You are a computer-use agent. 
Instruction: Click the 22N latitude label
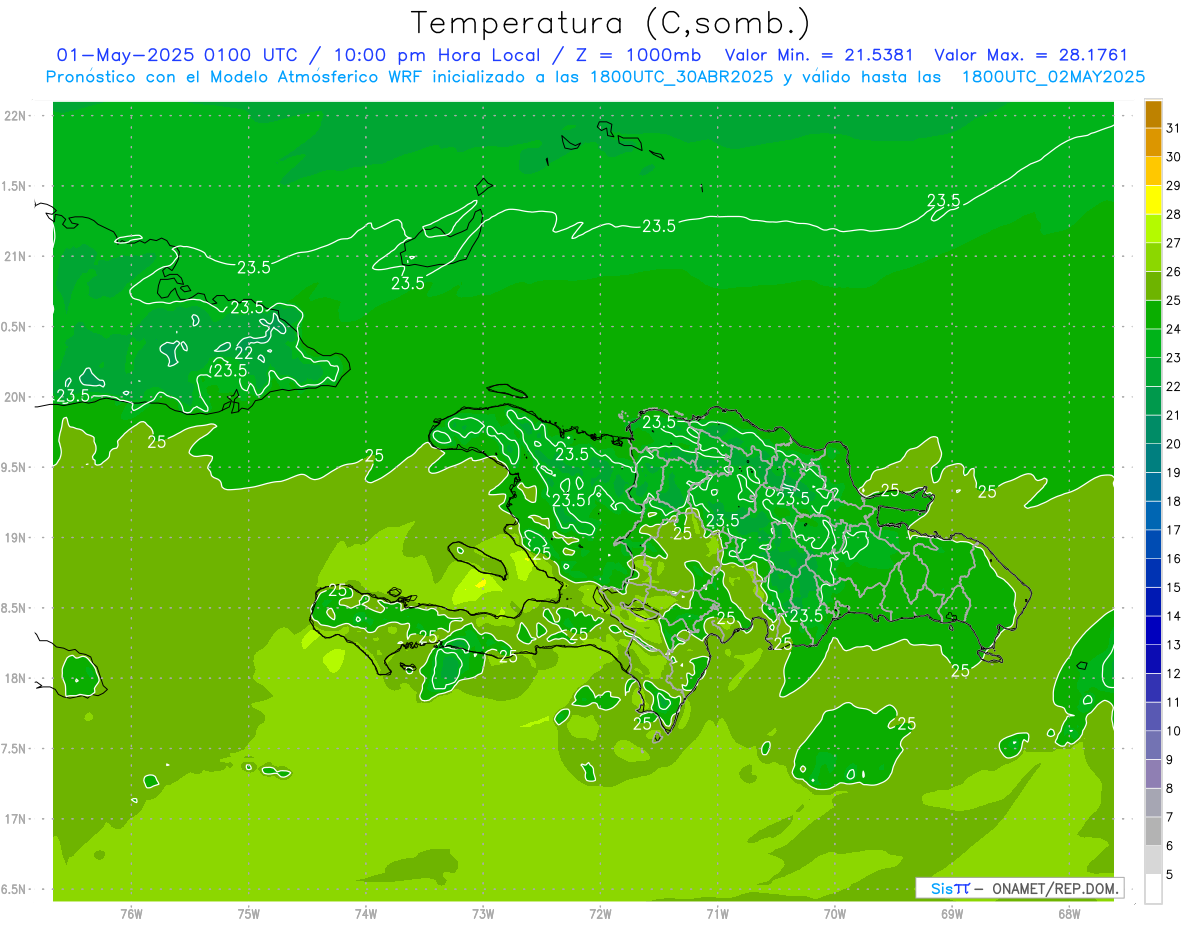click(x=14, y=116)
